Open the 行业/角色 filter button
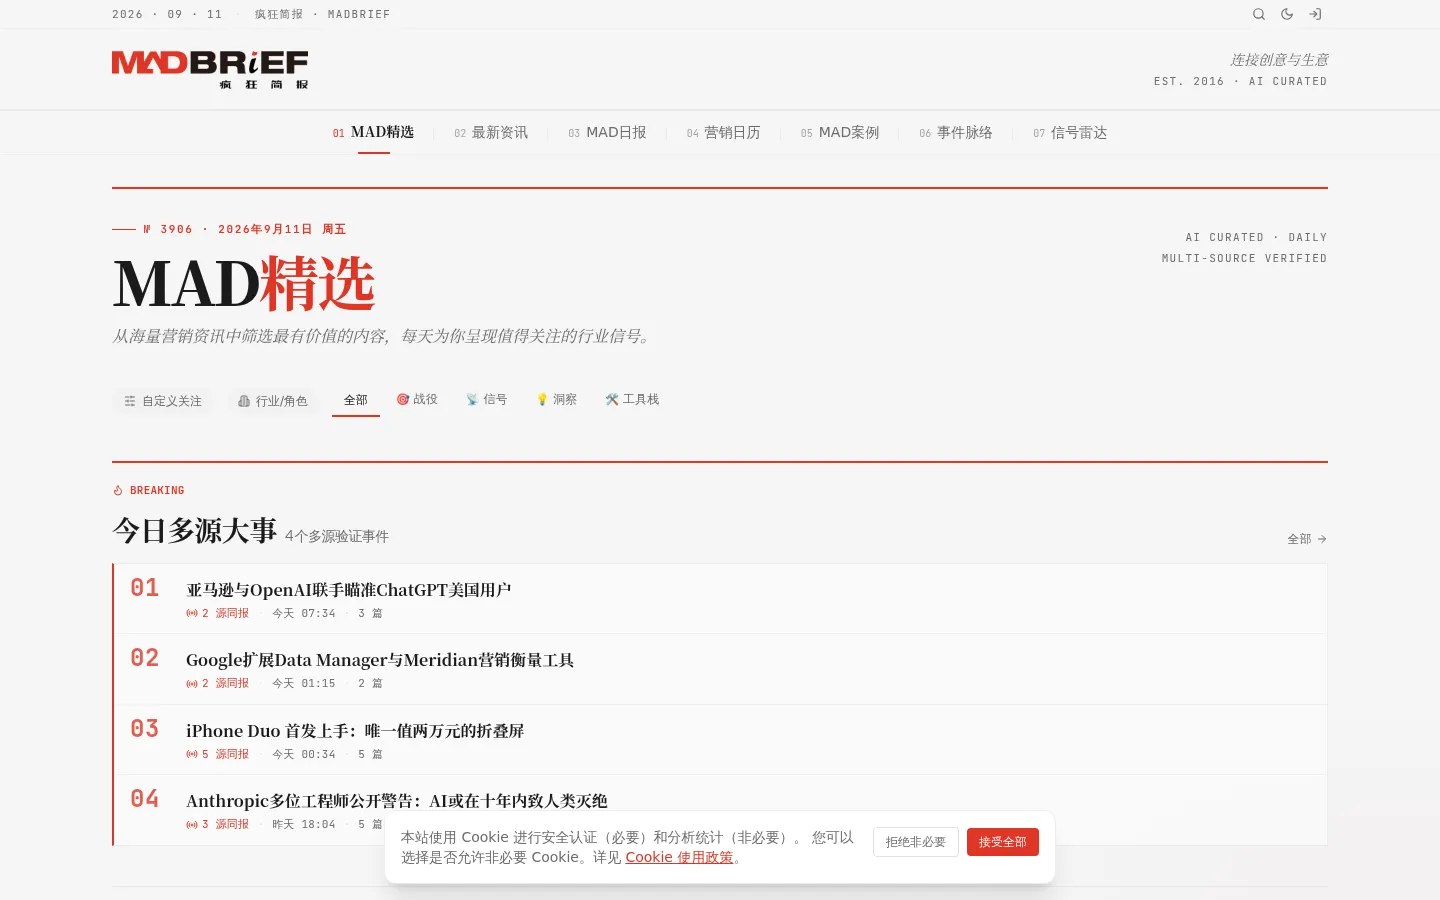The image size is (1440, 900). pos(273,401)
